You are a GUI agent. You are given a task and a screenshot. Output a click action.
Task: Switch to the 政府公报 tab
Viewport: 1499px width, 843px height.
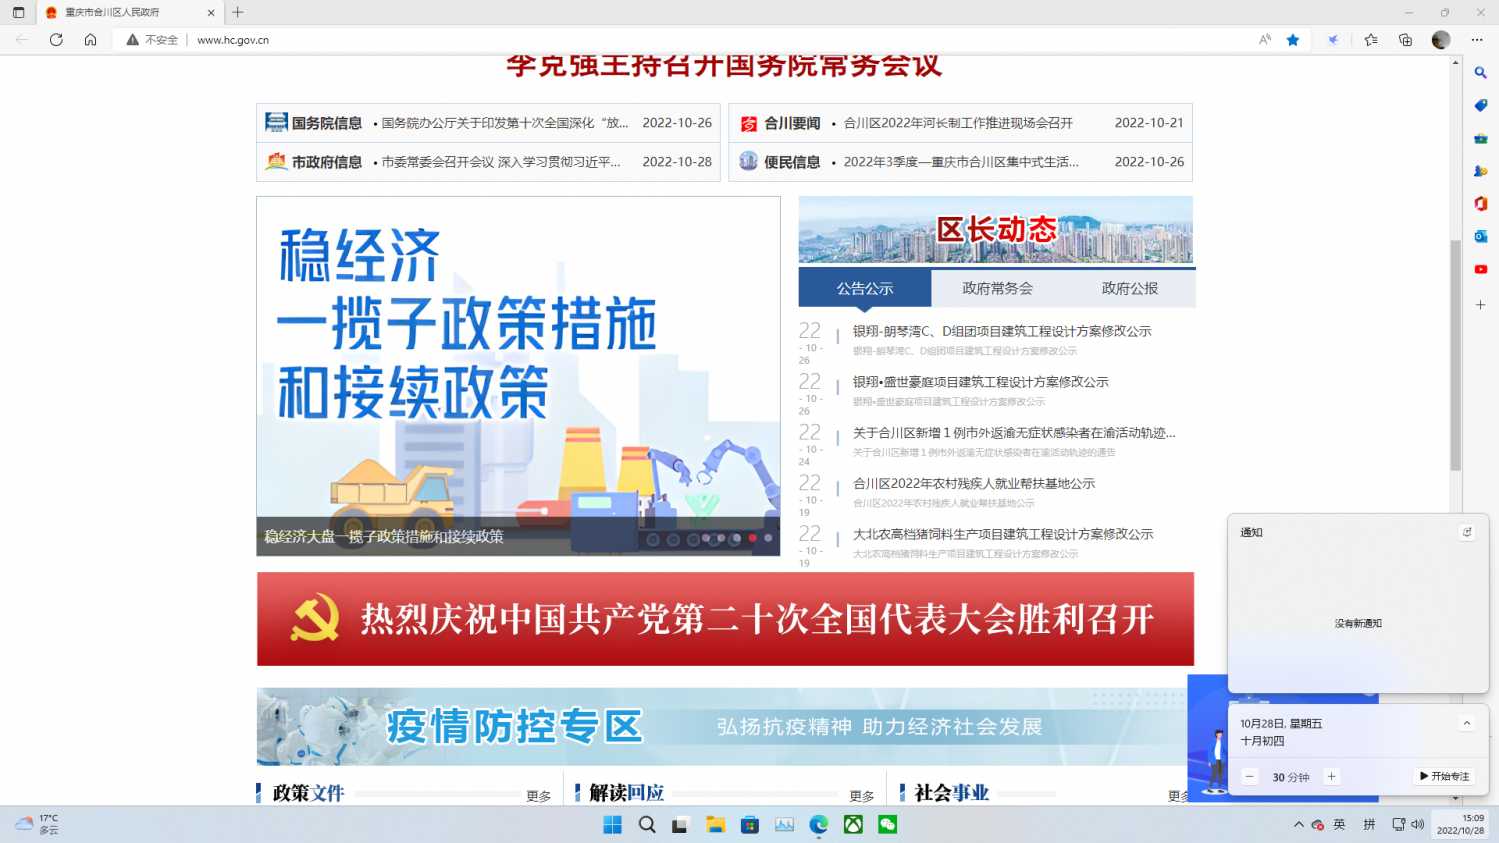pyautogui.click(x=1129, y=288)
